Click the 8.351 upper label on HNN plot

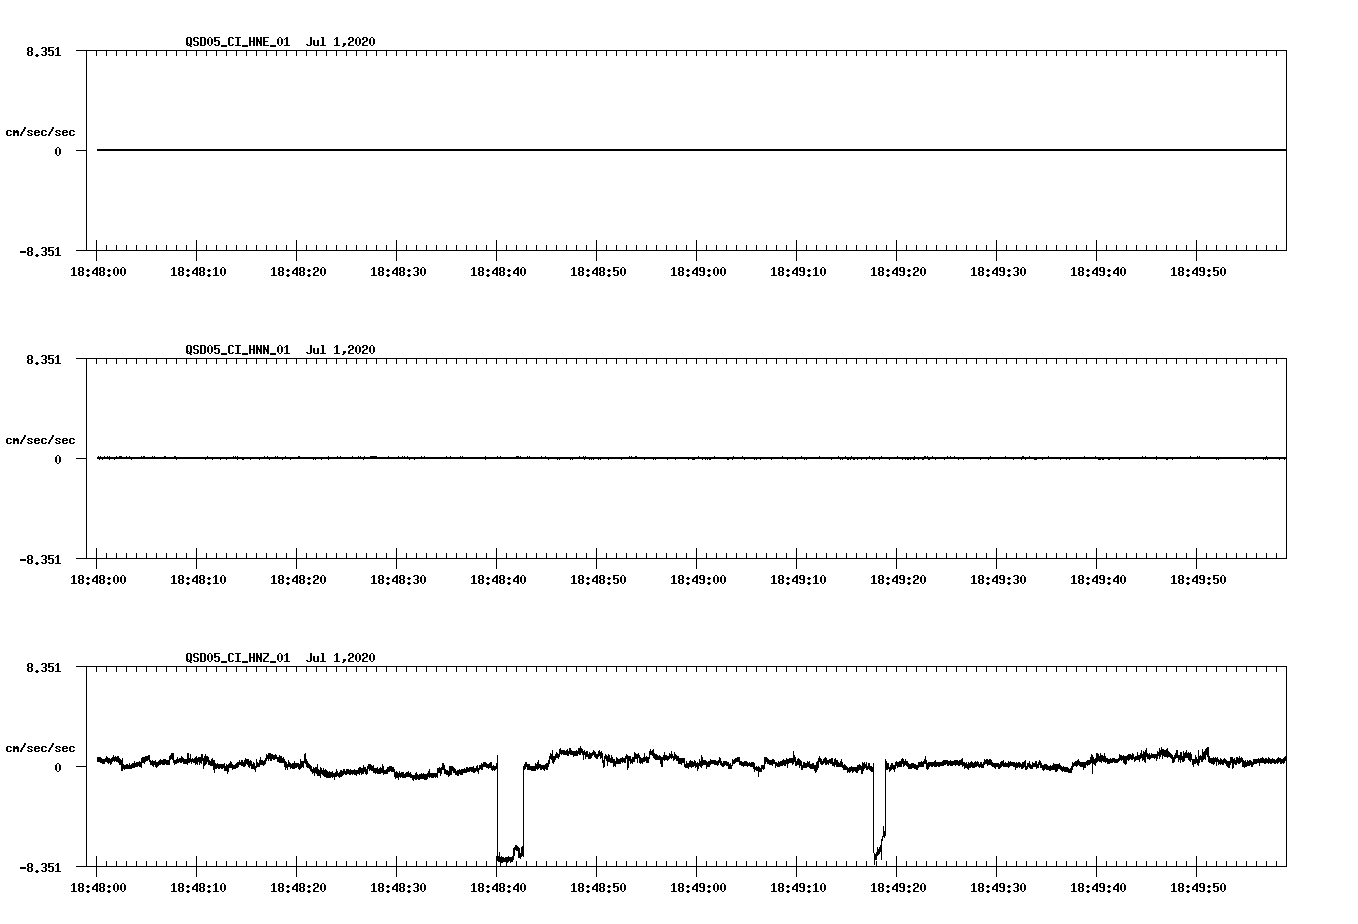[44, 359]
